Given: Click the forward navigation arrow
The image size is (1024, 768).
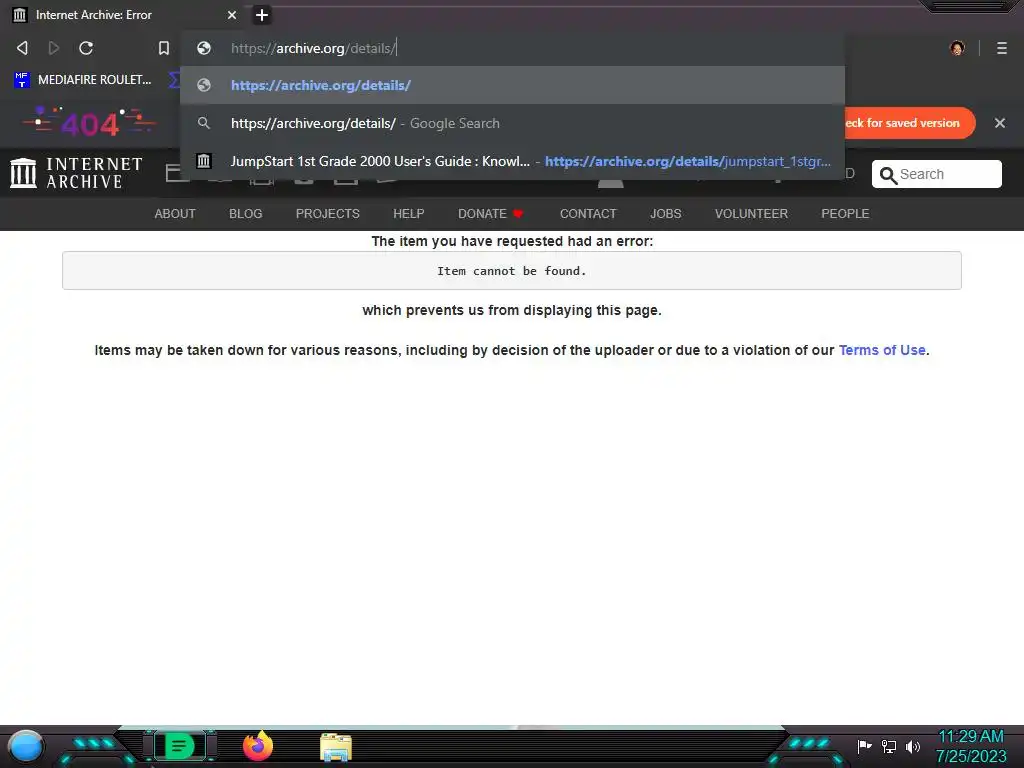Looking at the screenshot, I should [x=54, y=48].
